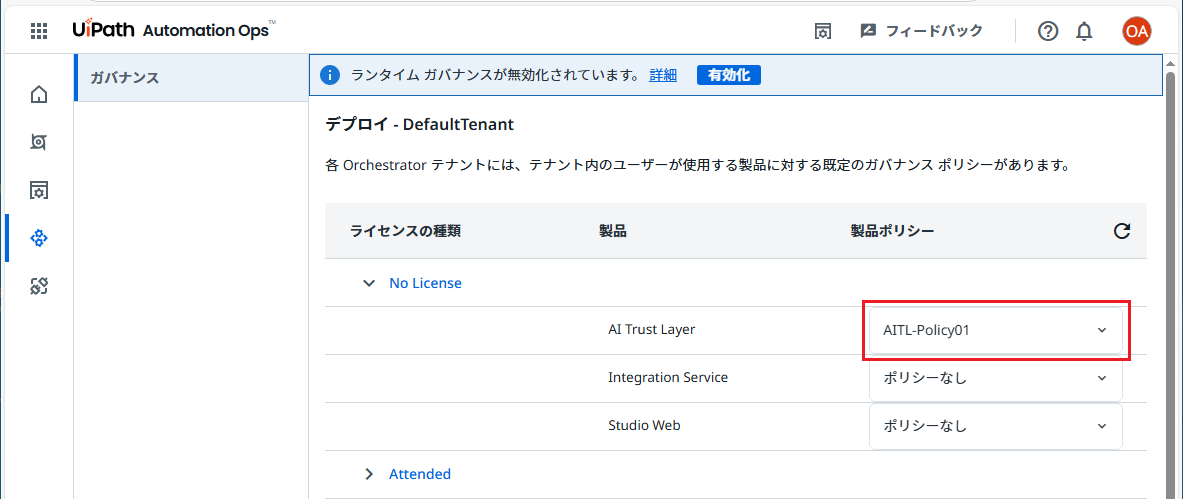
Task: Open the tenant icon beside feedback
Action: [x=822, y=31]
